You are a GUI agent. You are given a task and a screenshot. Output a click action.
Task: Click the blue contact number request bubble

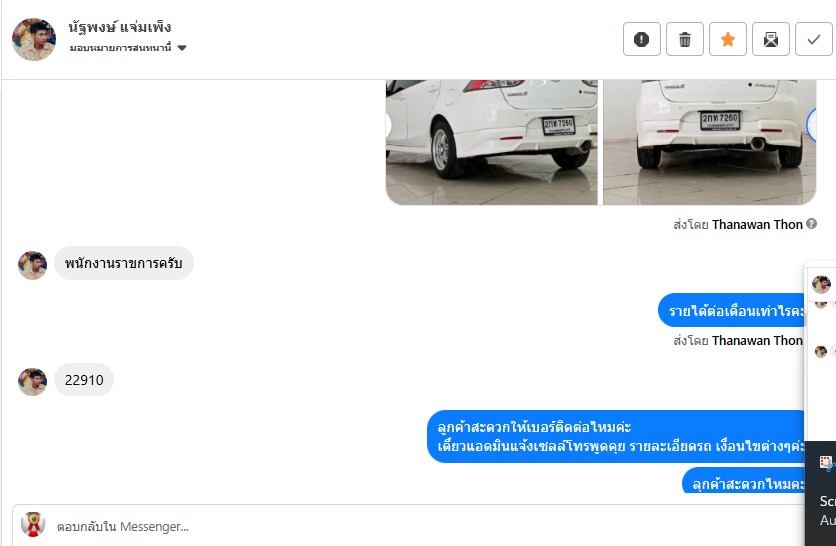(x=616, y=436)
